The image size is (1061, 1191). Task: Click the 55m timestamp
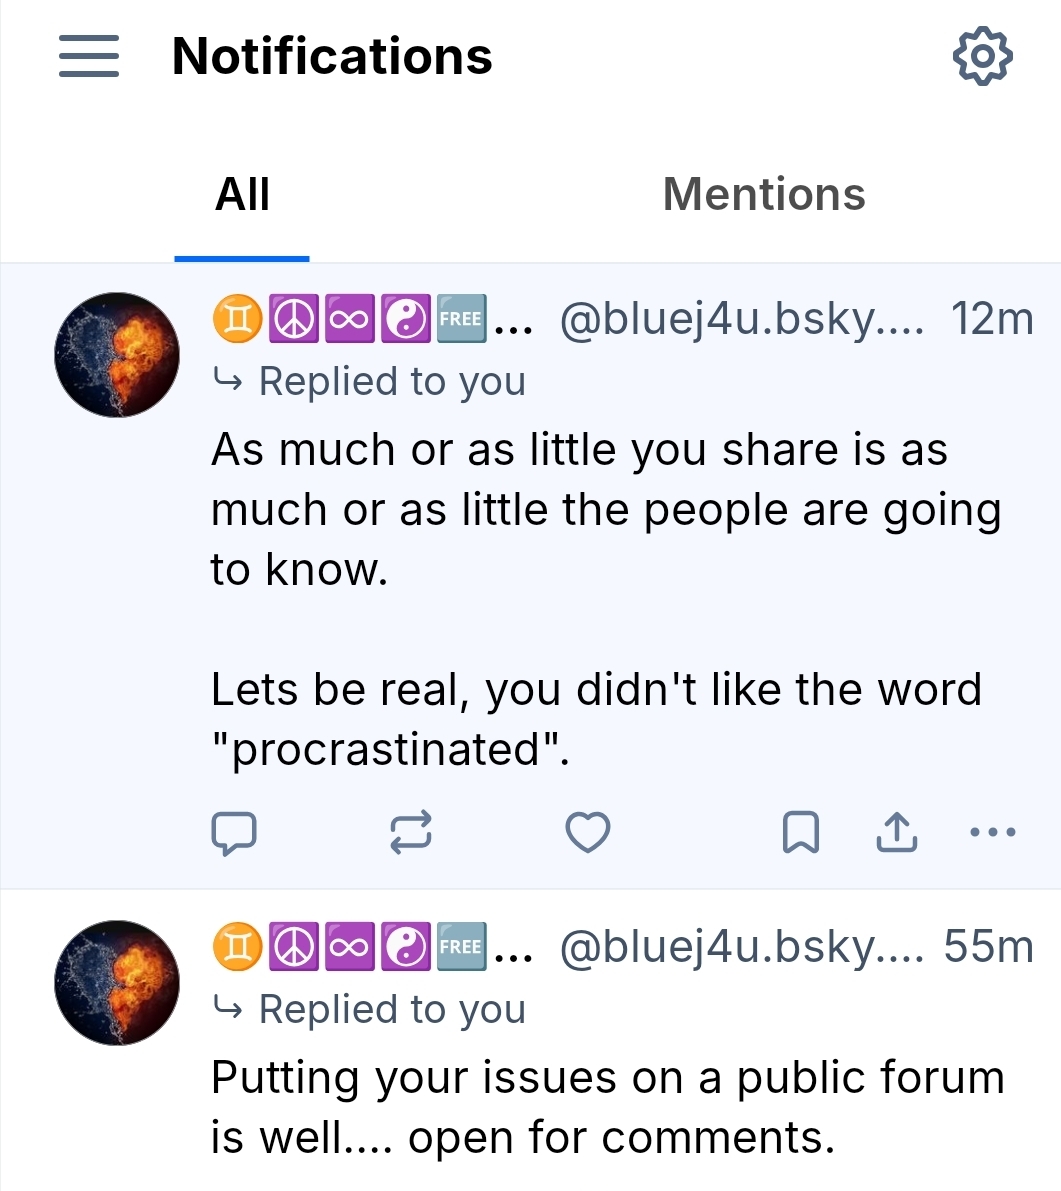988,948
